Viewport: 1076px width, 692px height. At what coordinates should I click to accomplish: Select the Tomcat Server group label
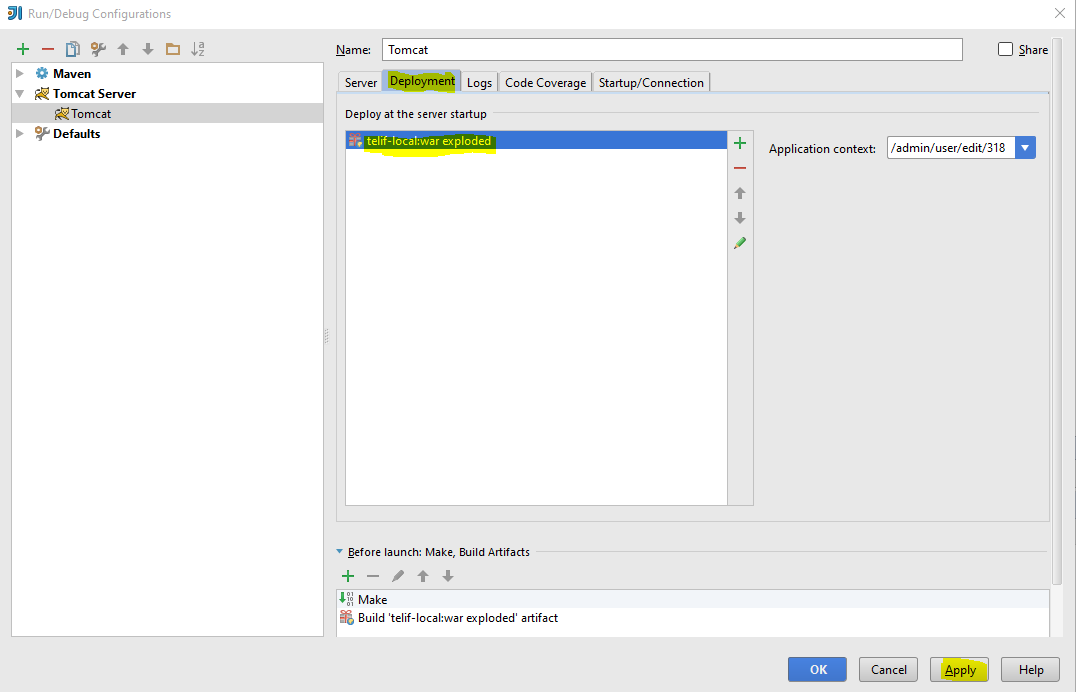click(x=94, y=93)
